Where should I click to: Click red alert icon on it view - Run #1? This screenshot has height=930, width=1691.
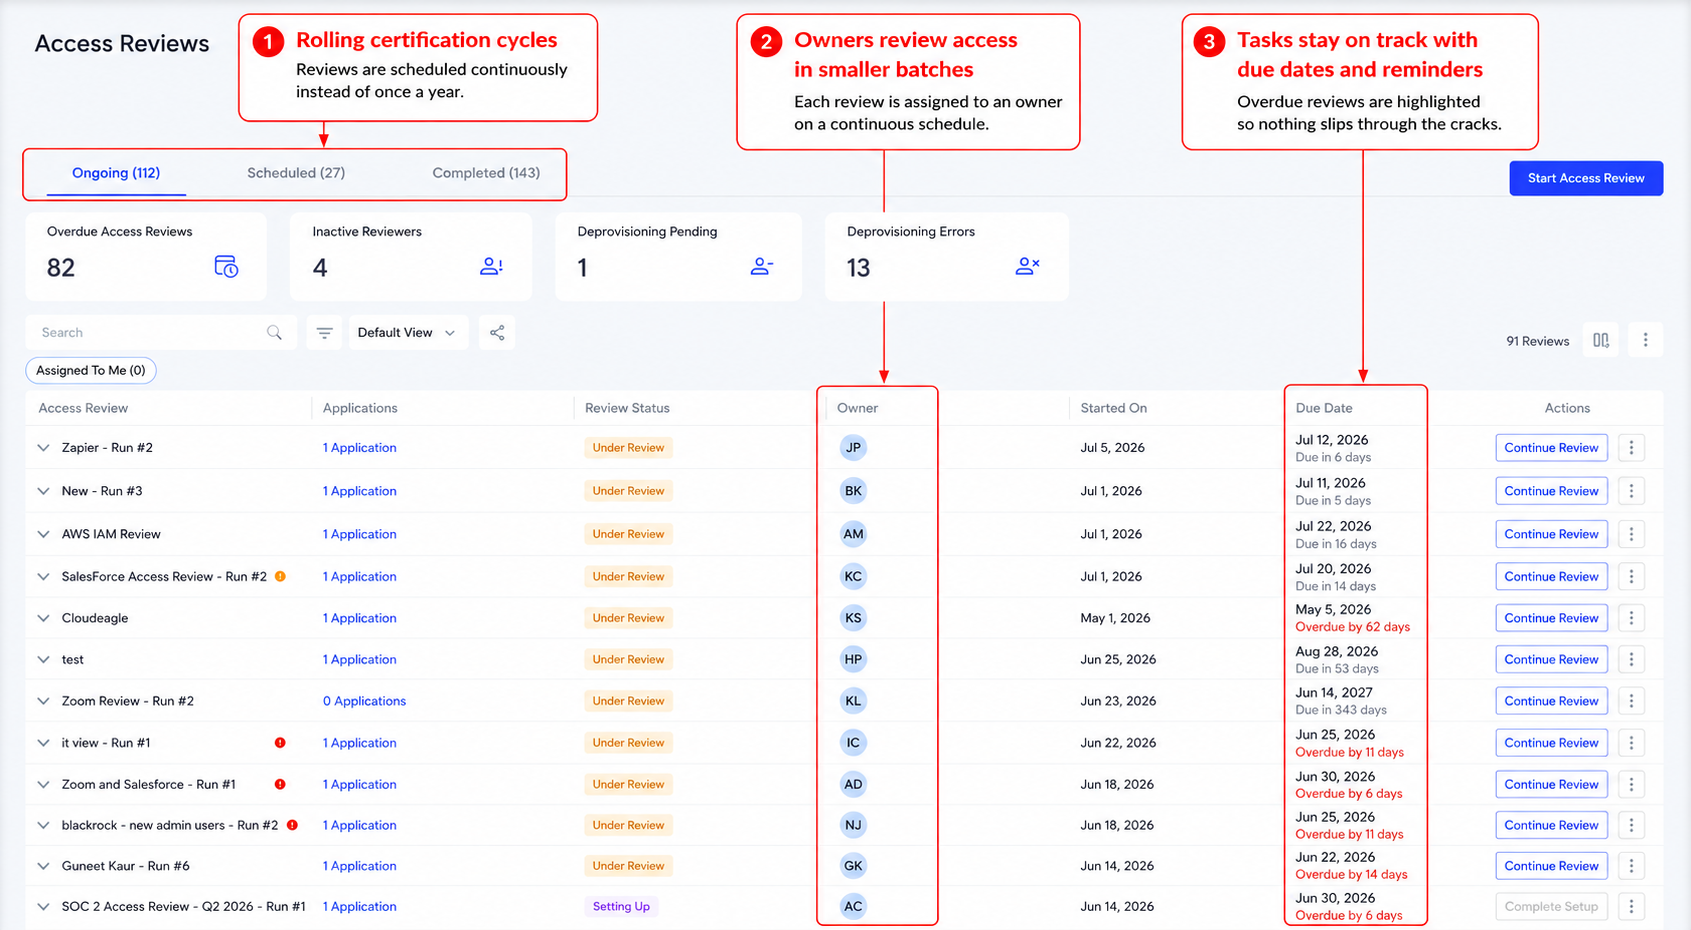click(280, 742)
